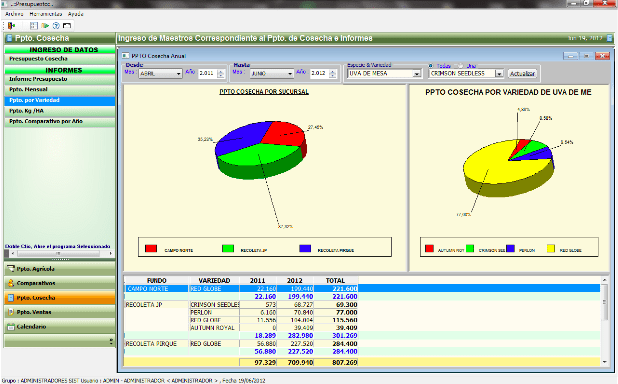Screen dimensions: 618x384
Task: Click the table's scroll down arrow
Action: [x=604, y=362]
